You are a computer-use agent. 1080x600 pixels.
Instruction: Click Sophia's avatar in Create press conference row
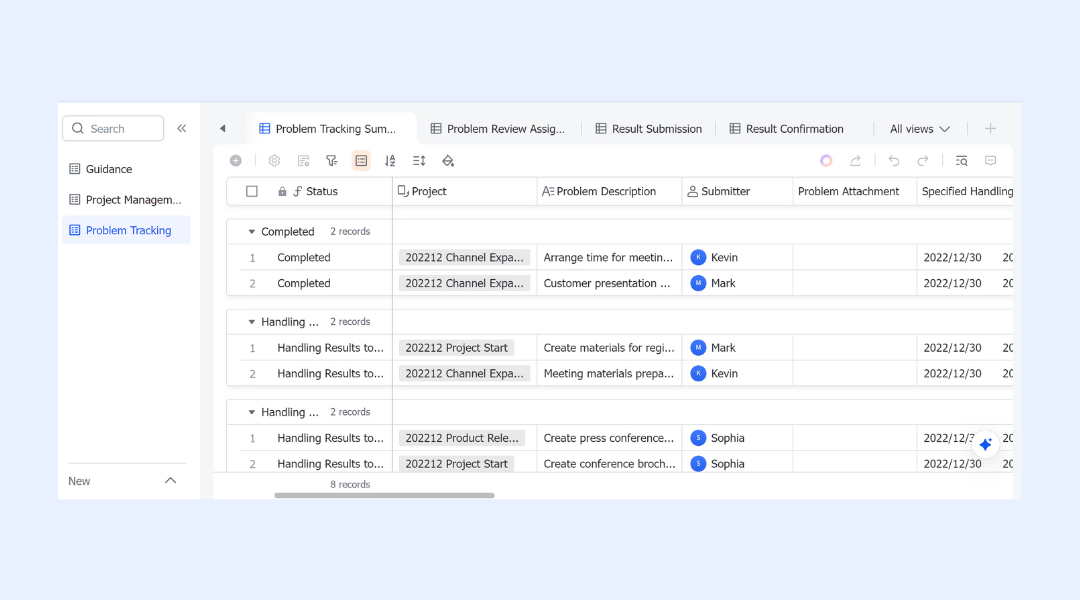point(698,438)
